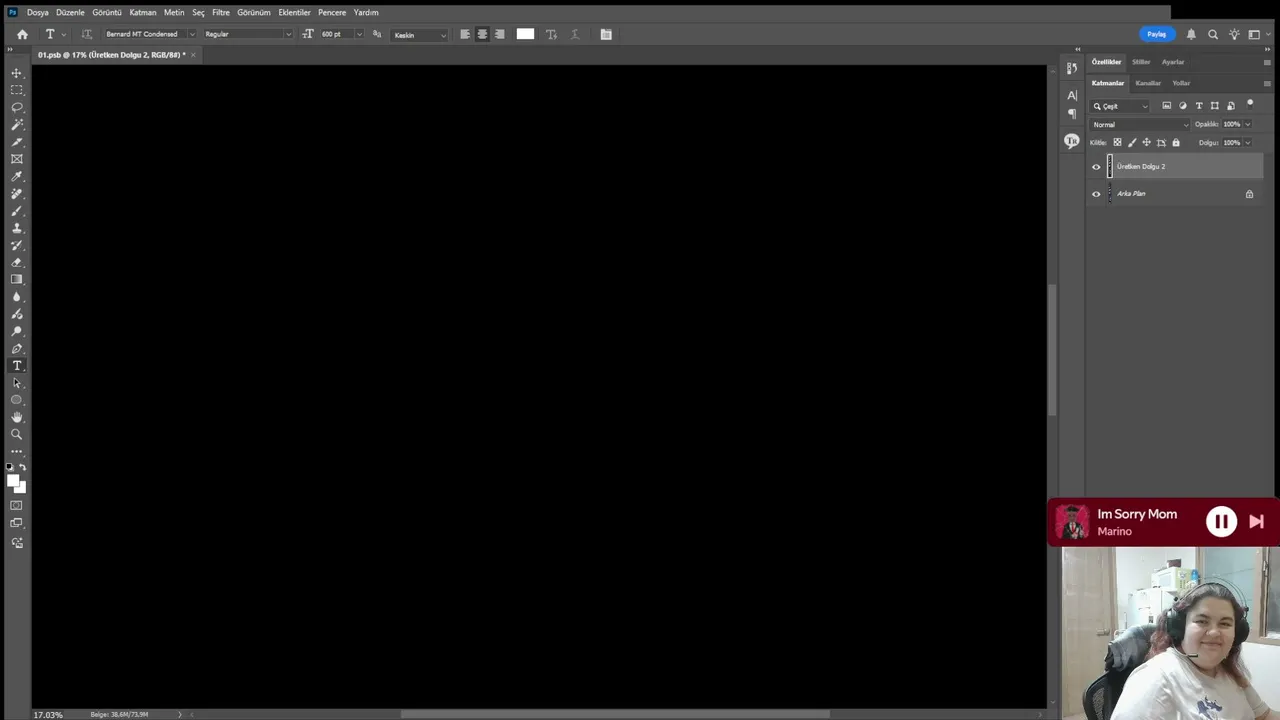Lock layer position
Image resolution: width=1280 pixels, height=720 pixels.
pyautogui.click(x=1147, y=143)
